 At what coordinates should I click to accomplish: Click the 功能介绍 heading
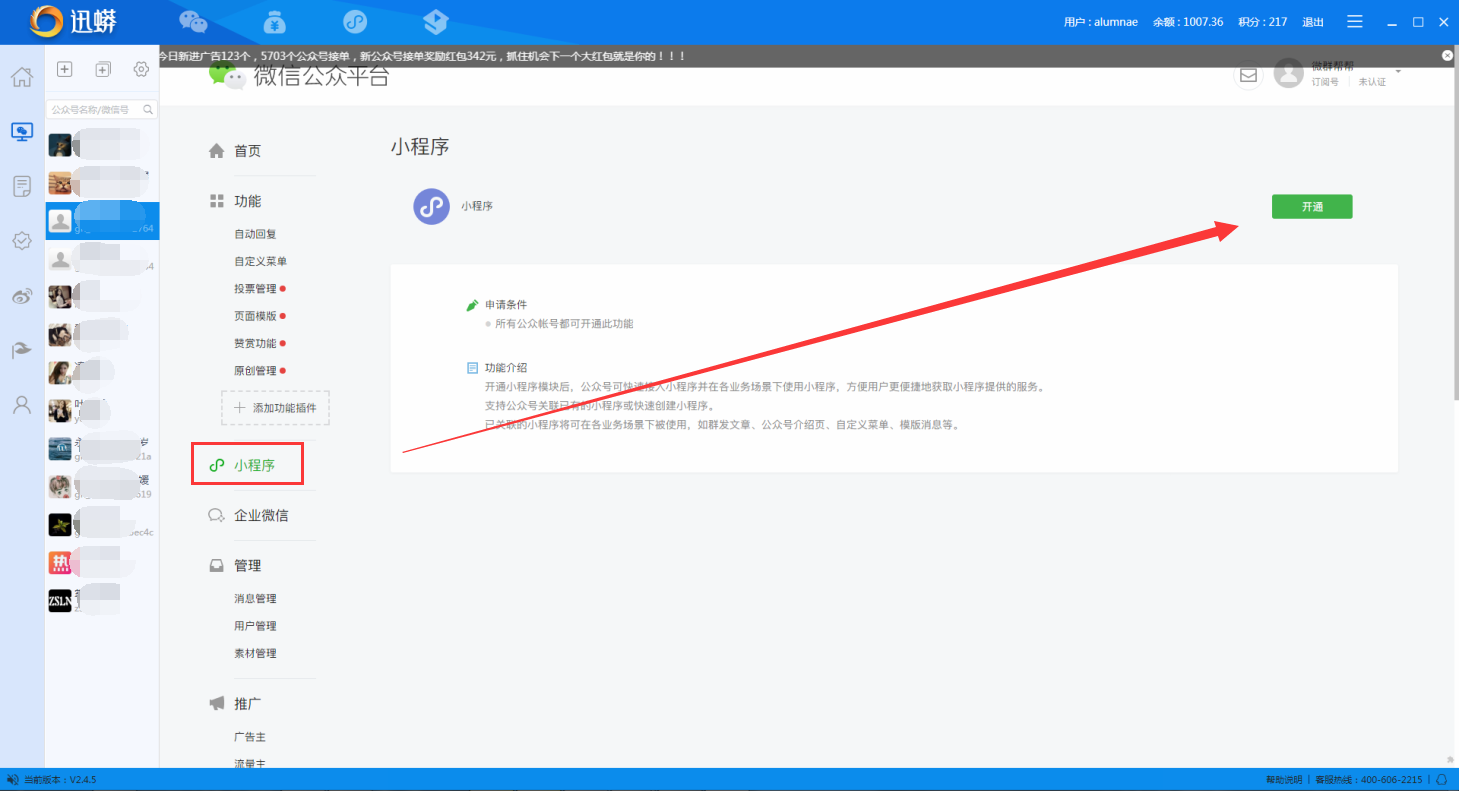506,368
